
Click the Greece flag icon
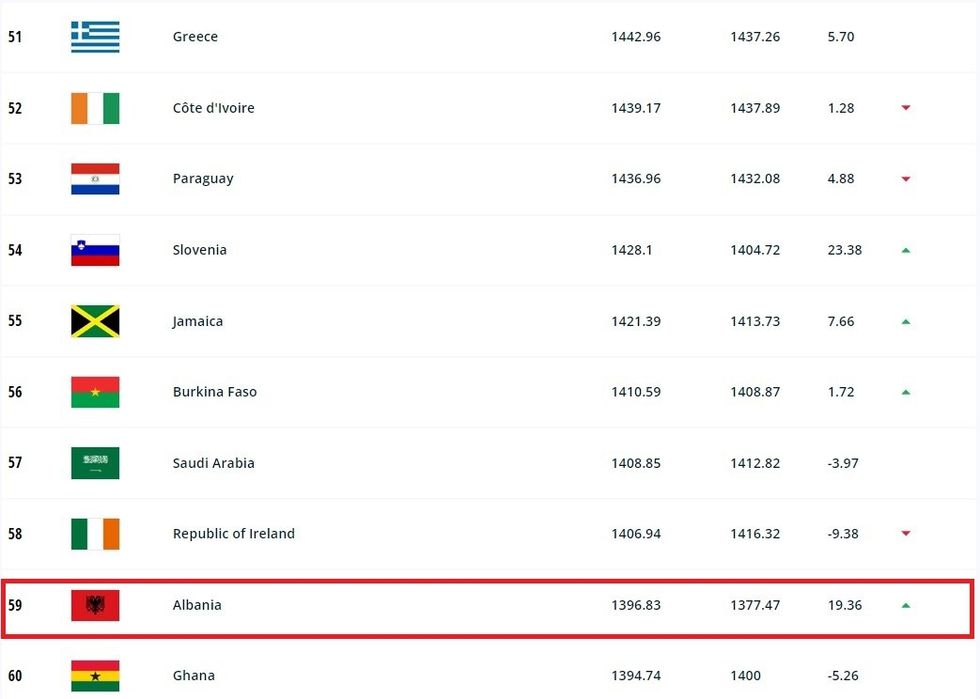pyautogui.click(x=95, y=37)
